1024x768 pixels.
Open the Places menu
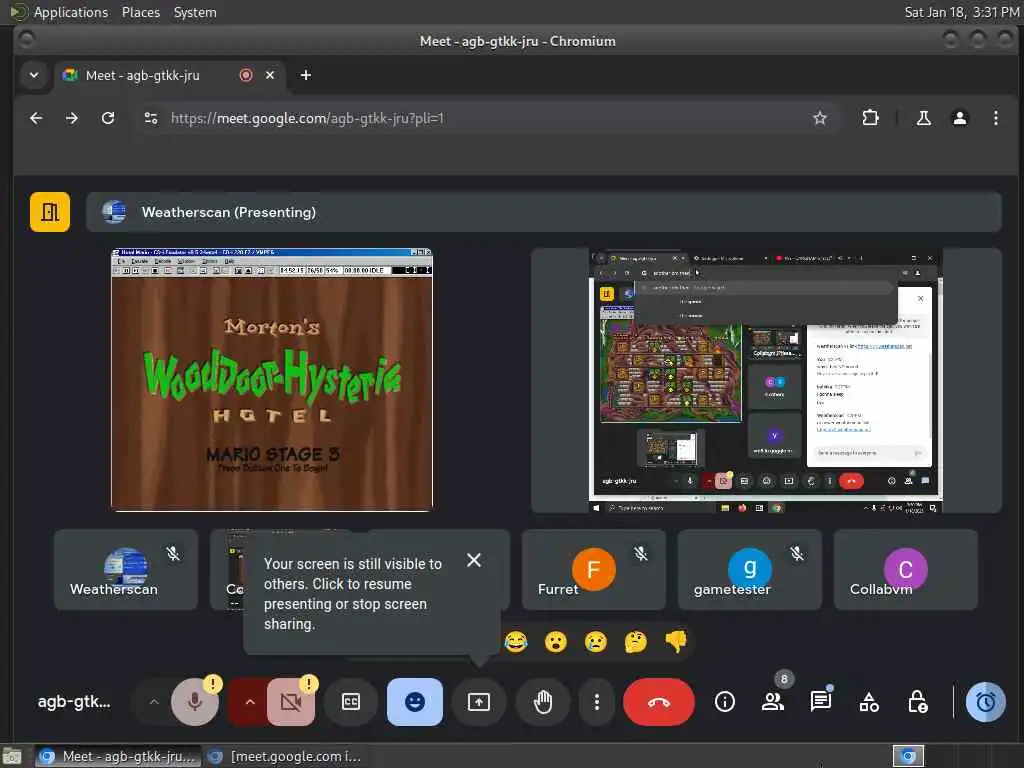coord(140,12)
